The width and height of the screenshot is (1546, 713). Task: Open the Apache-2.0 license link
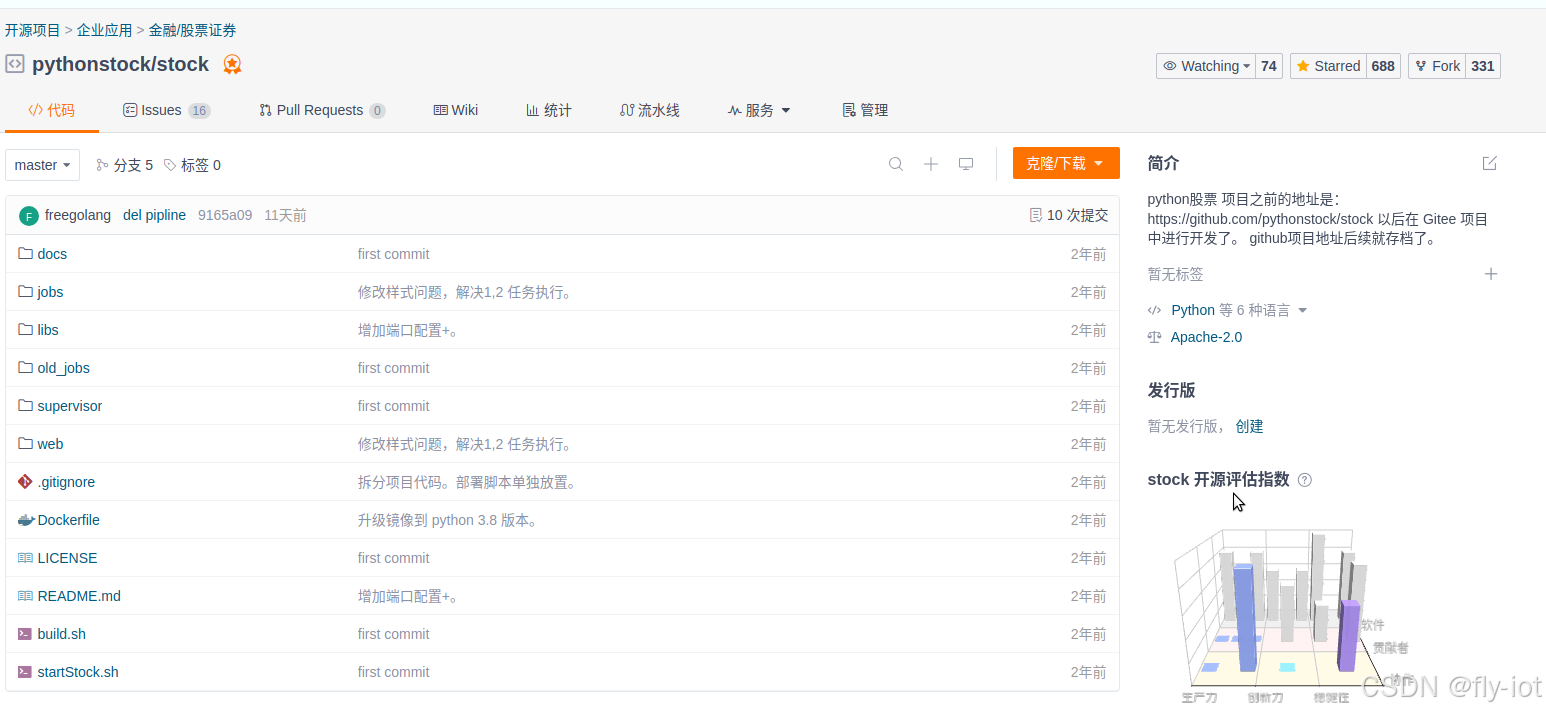1206,338
